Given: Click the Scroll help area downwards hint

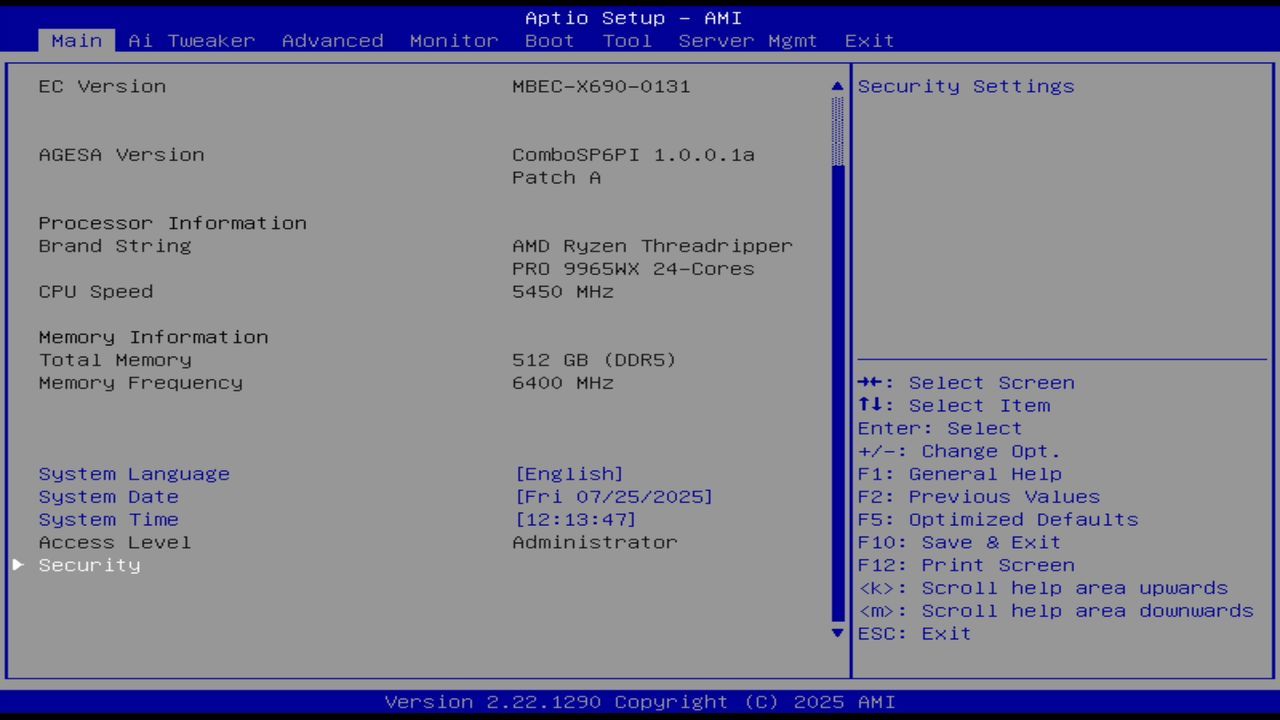Looking at the screenshot, I should (1056, 611).
